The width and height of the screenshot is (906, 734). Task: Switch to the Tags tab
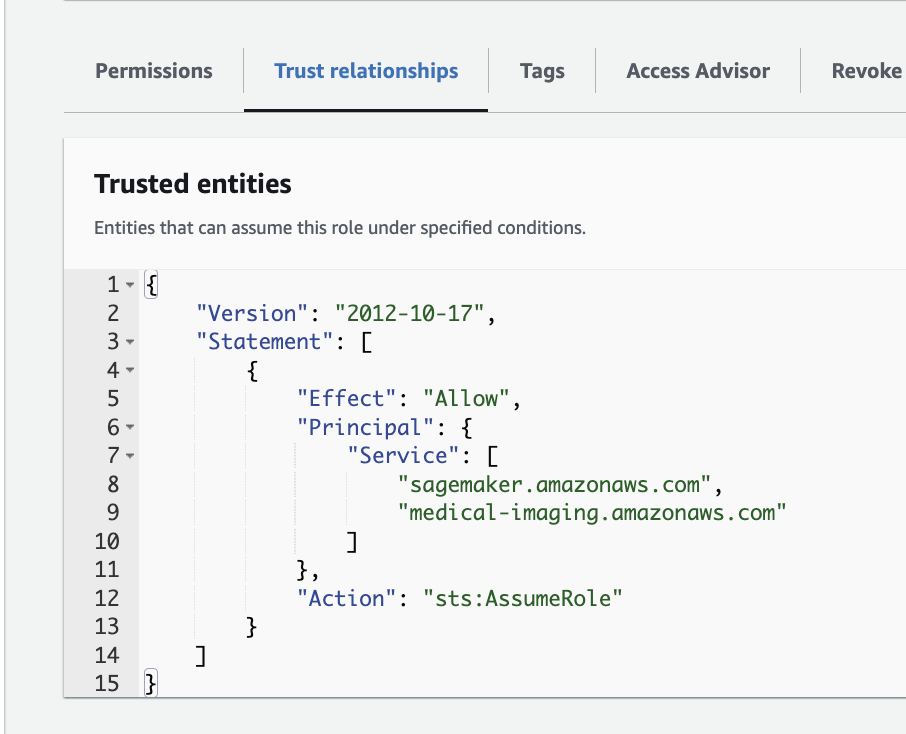click(542, 71)
